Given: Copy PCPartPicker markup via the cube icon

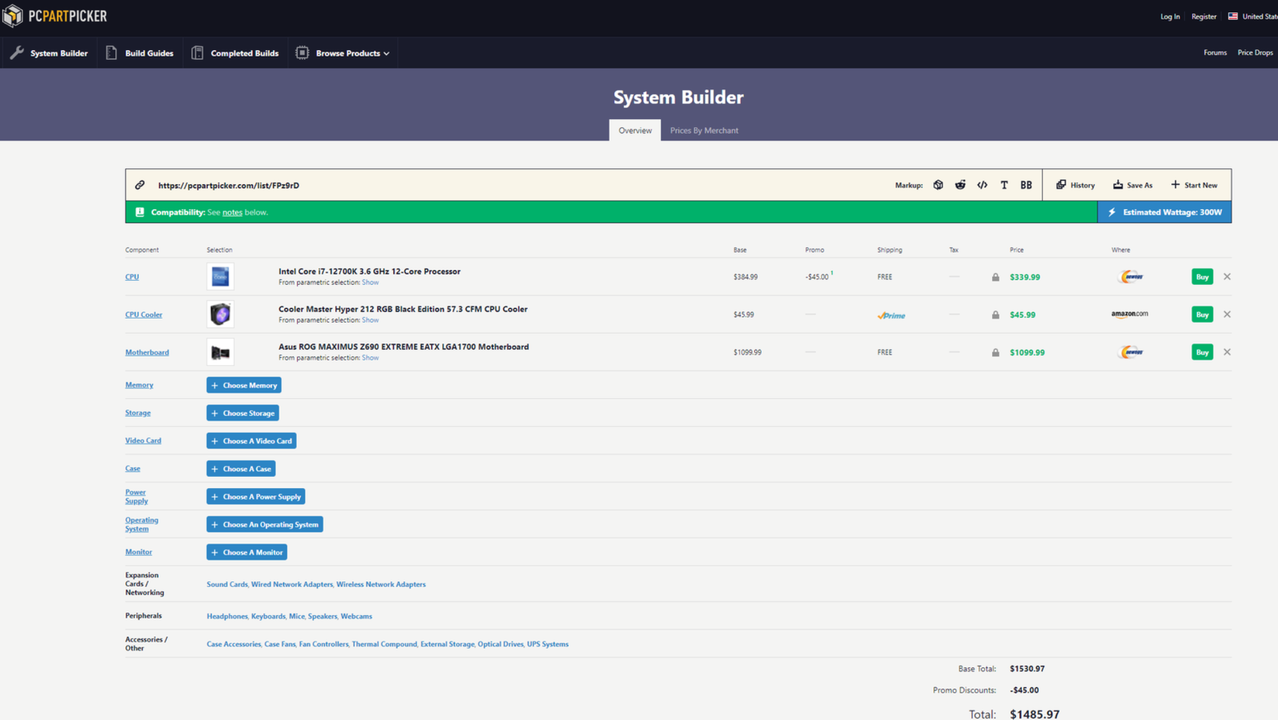Looking at the screenshot, I should click(x=938, y=185).
